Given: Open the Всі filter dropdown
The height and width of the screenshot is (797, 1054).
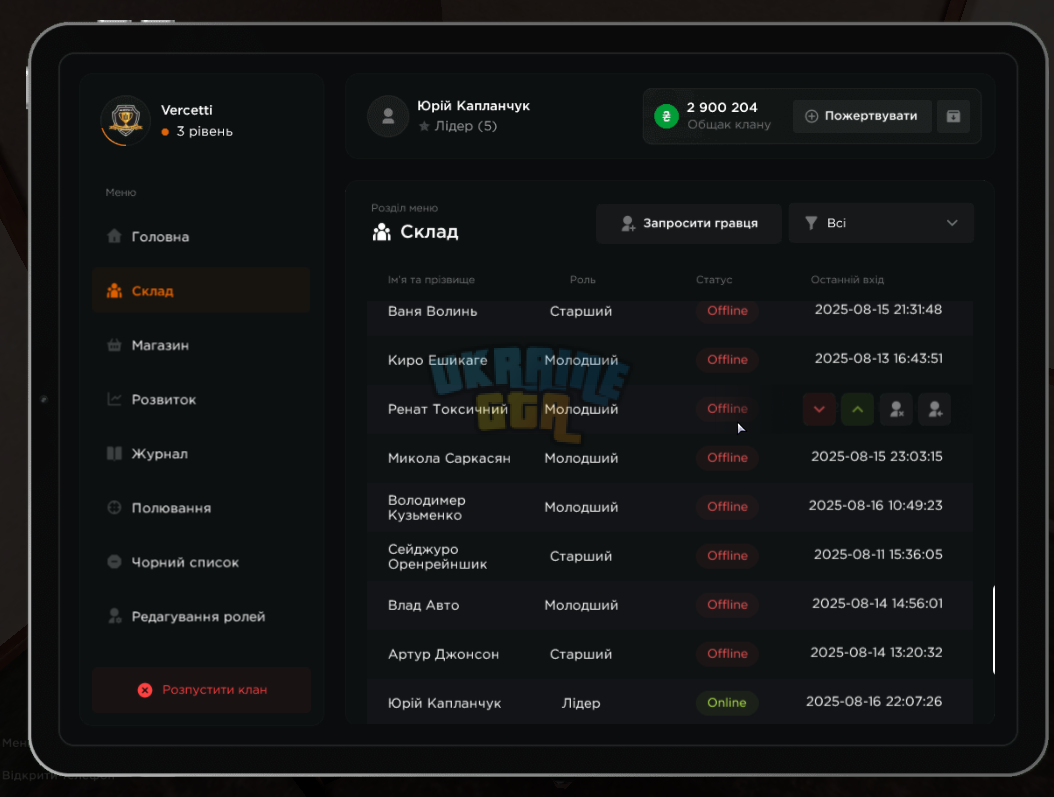Looking at the screenshot, I should [881, 223].
